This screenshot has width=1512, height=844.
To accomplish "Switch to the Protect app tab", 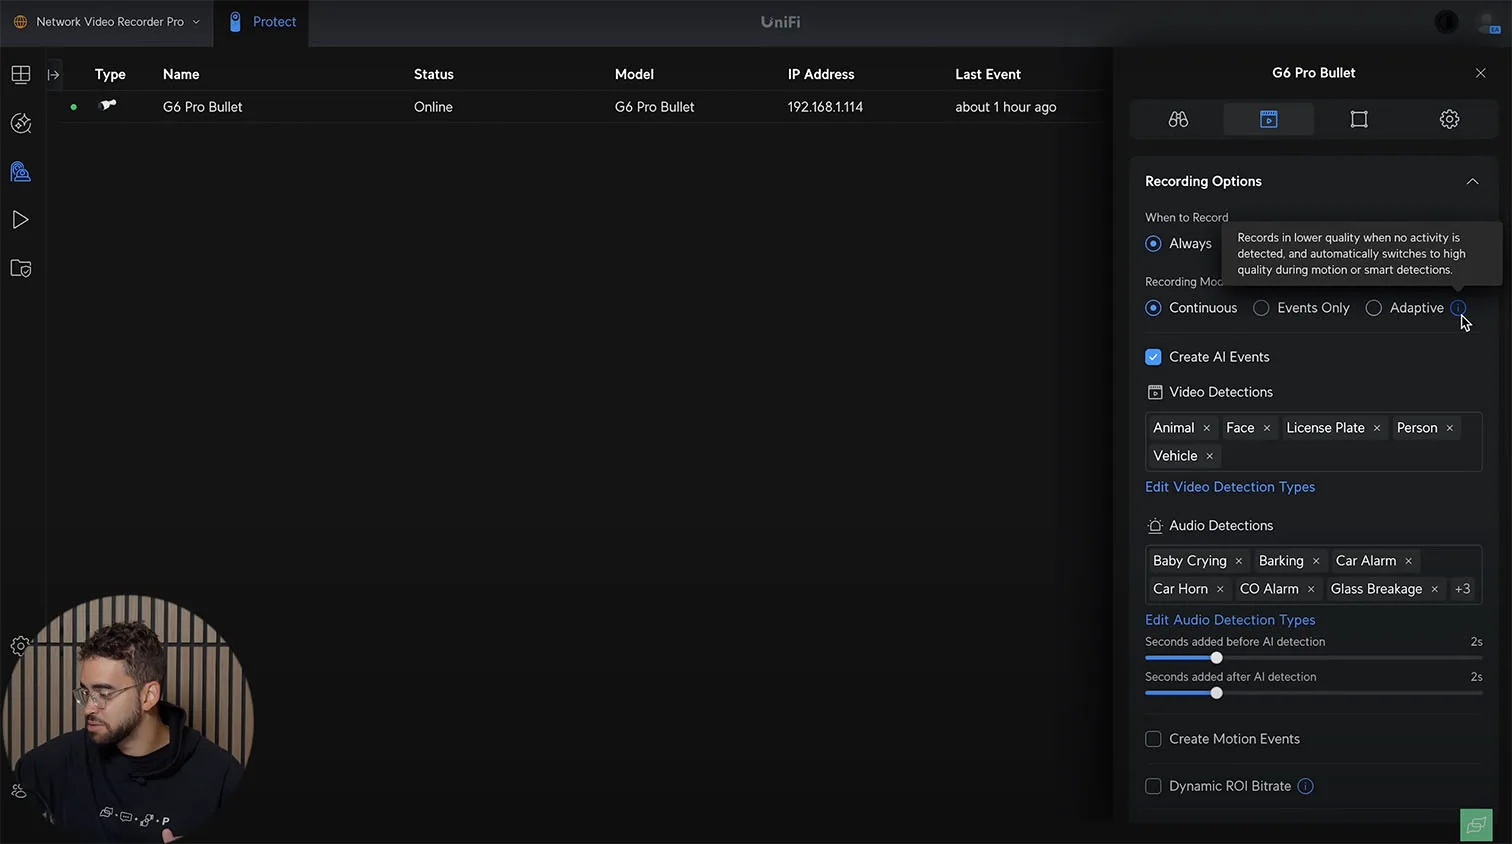I will tap(262, 22).
